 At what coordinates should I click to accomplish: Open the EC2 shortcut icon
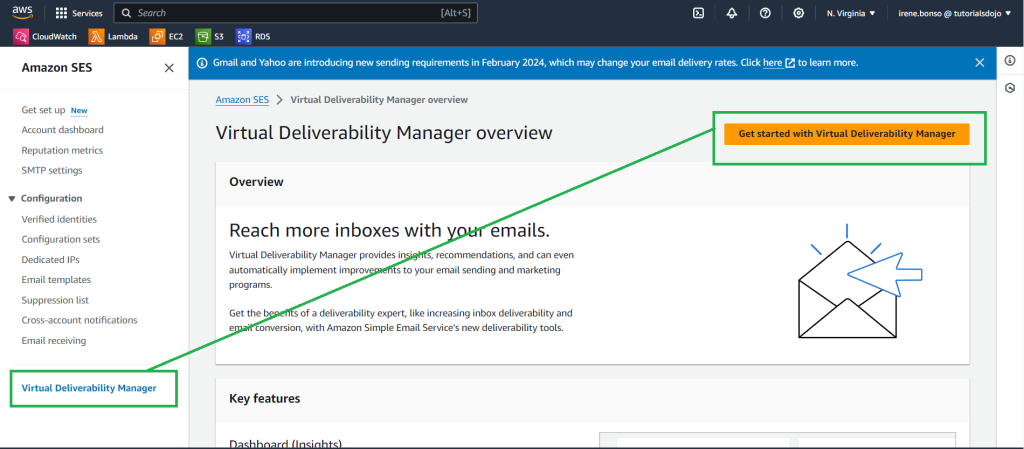click(157, 37)
